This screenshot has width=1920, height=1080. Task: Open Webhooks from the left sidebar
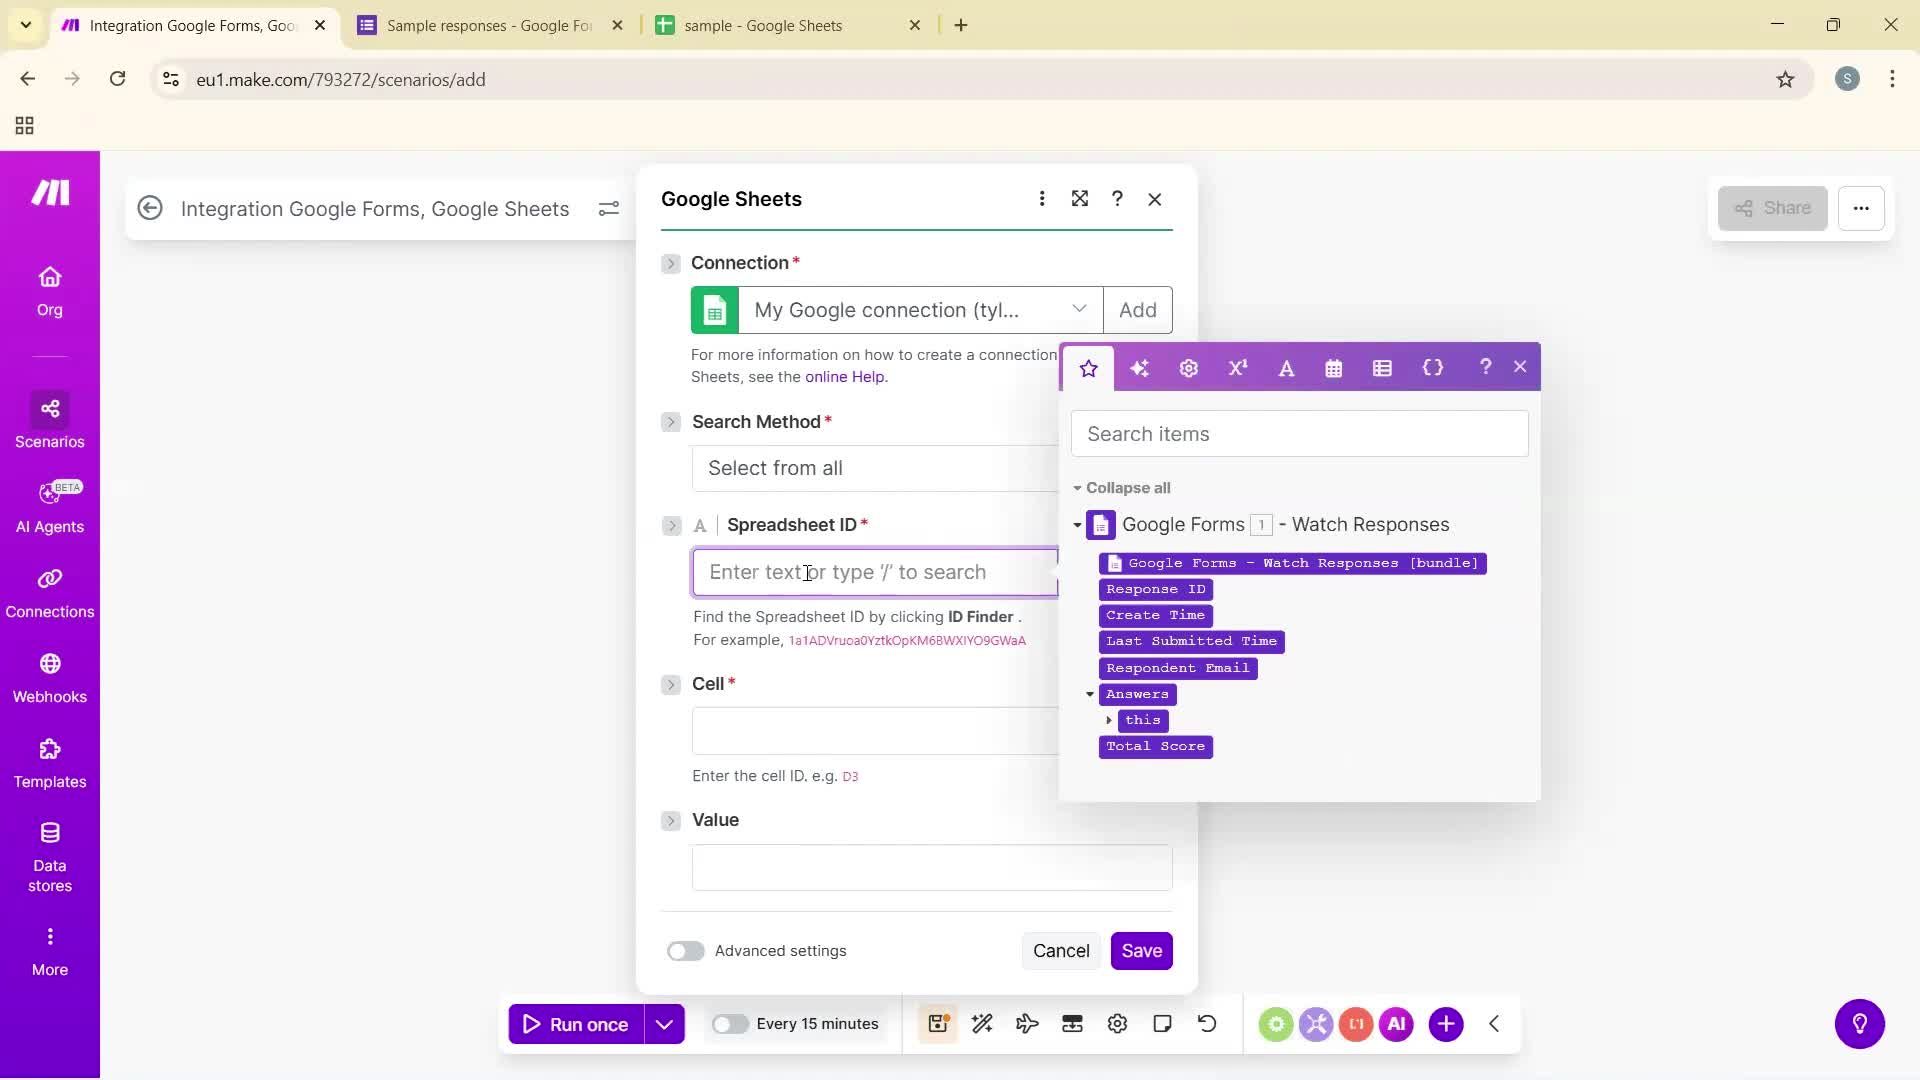(x=49, y=678)
